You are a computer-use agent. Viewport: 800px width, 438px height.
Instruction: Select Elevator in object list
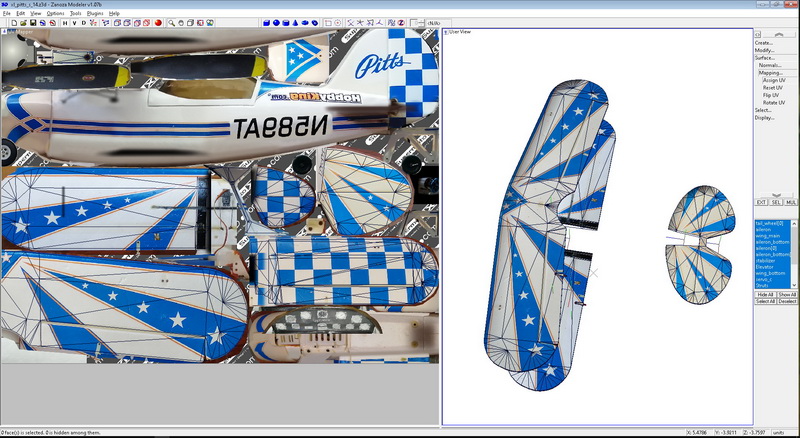(x=773, y=267)
